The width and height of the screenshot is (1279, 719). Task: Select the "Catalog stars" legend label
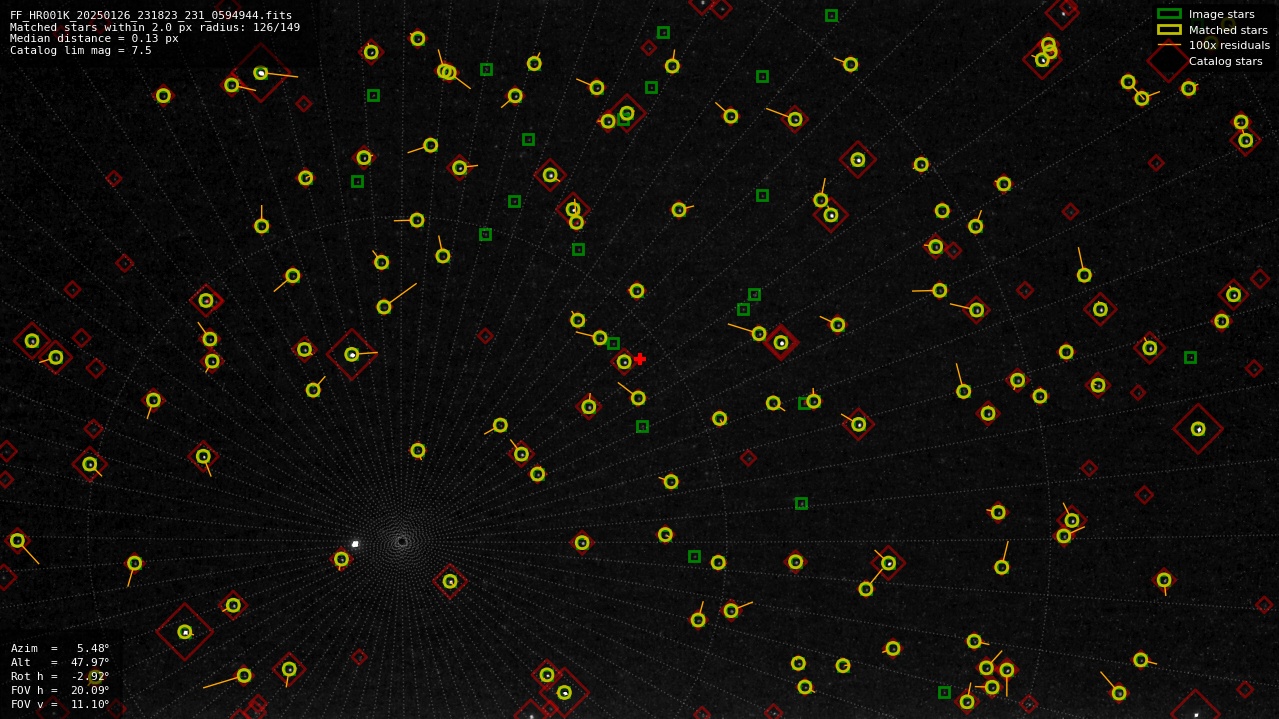(1225, 61)
